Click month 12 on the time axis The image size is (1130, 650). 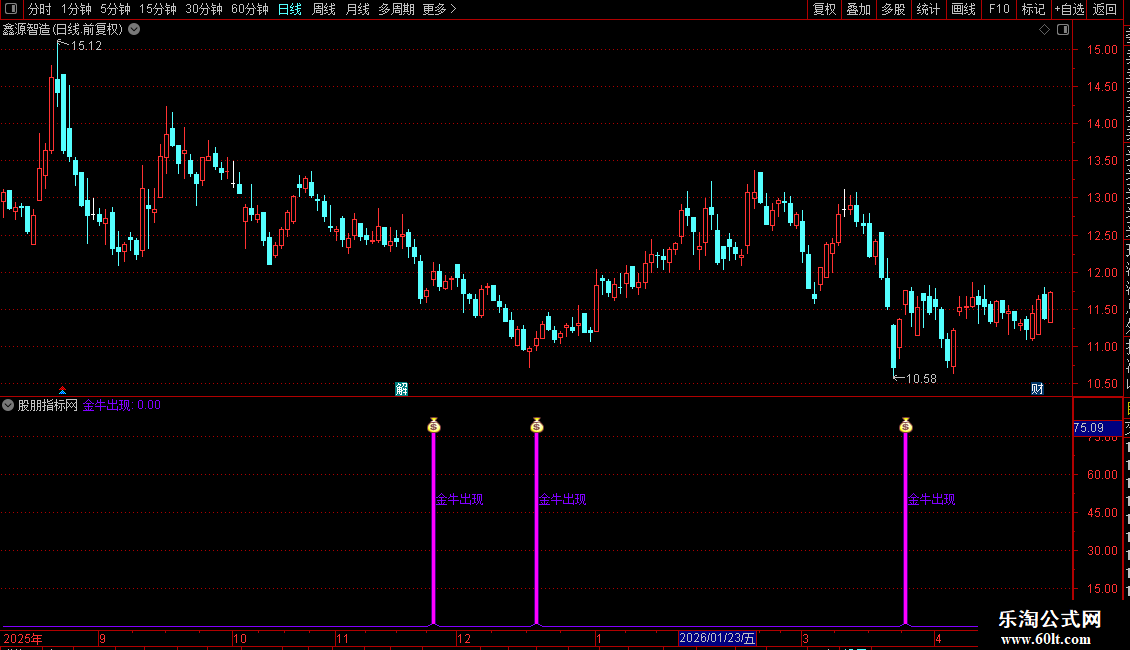click(464, 638)
